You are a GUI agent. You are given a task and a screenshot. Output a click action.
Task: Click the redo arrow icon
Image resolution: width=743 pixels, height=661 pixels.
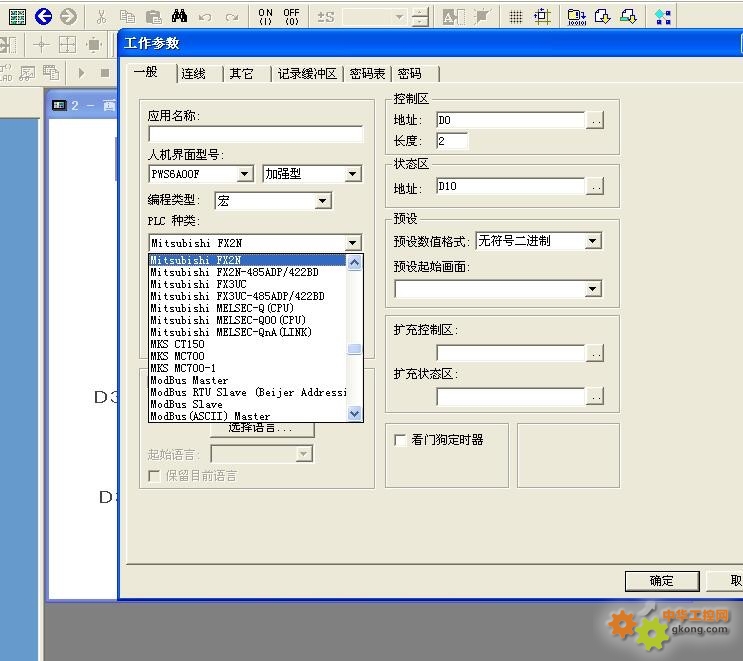tap(232, 18)
